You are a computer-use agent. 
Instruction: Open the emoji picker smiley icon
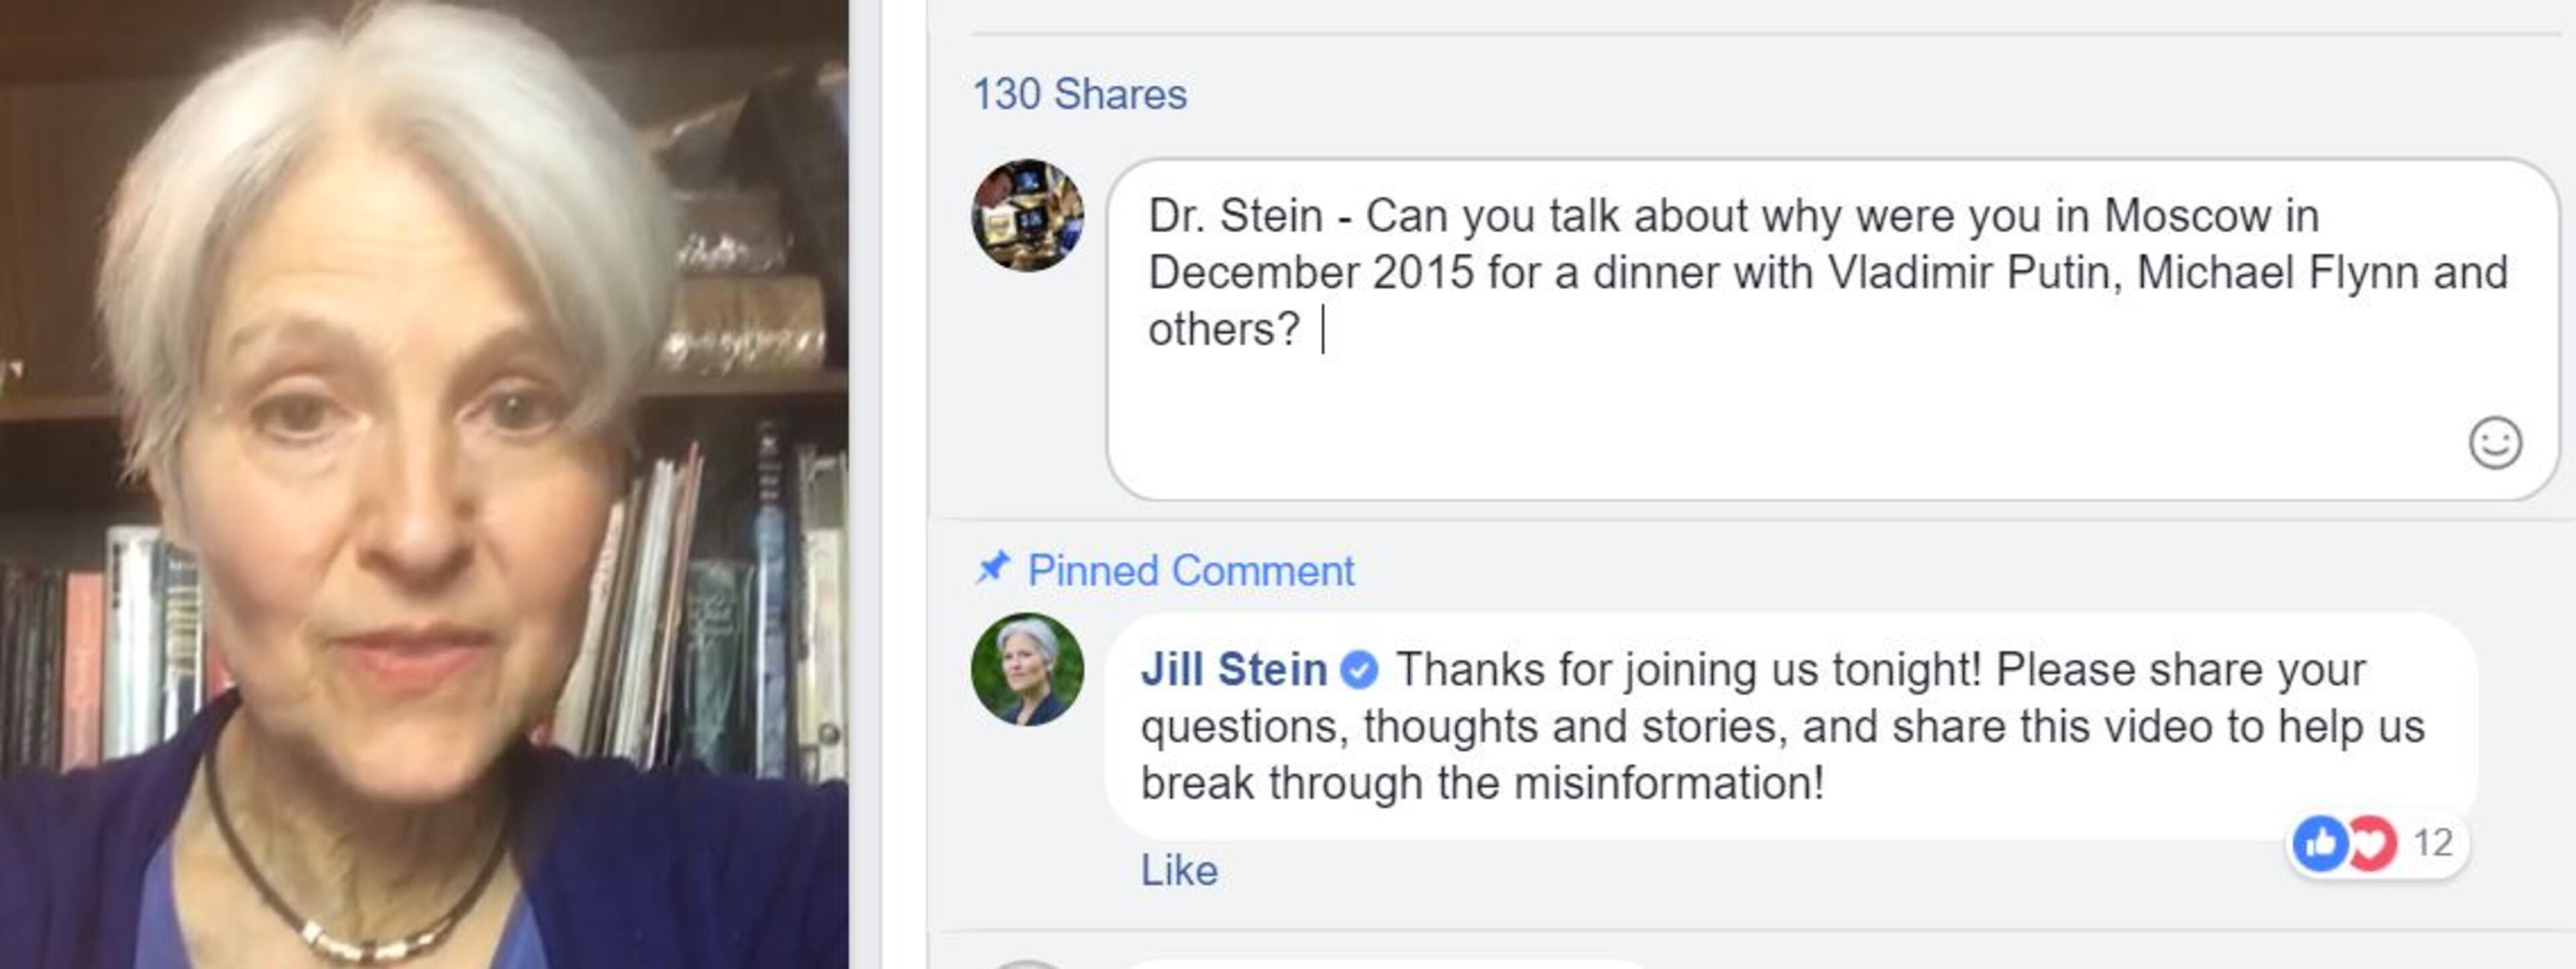2495,443
